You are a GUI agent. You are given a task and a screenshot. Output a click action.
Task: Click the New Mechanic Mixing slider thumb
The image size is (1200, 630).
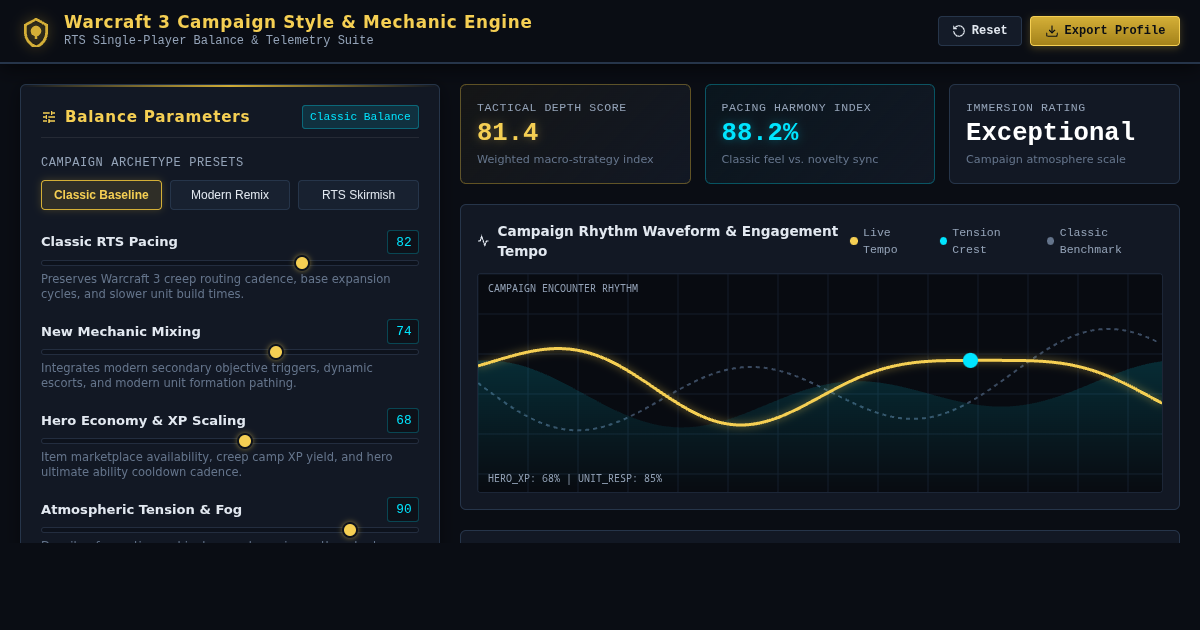tap(276, 352)
